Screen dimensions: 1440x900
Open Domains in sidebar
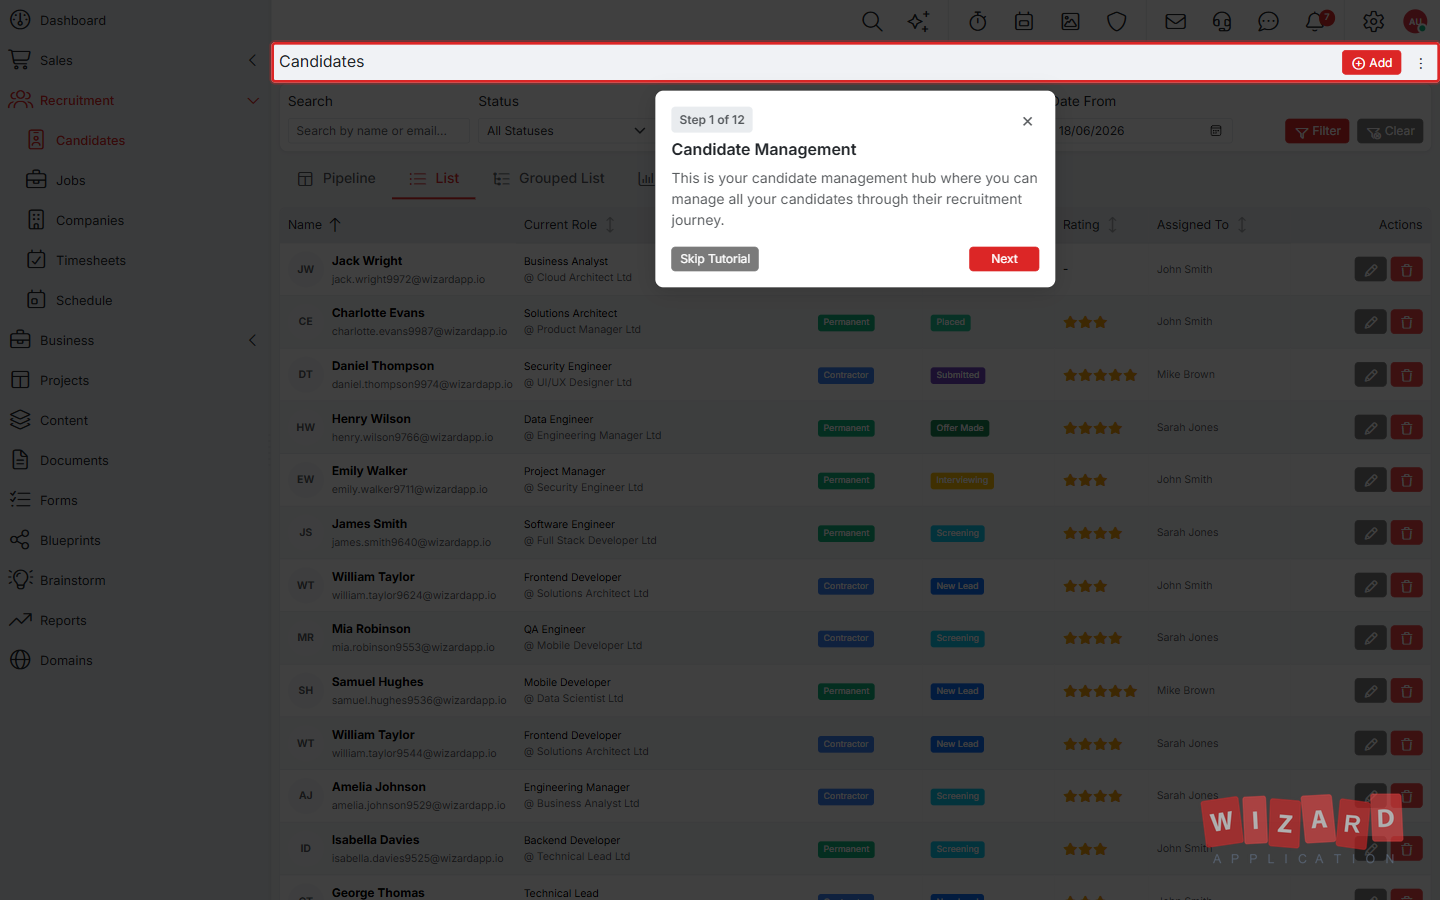point(66,660)
